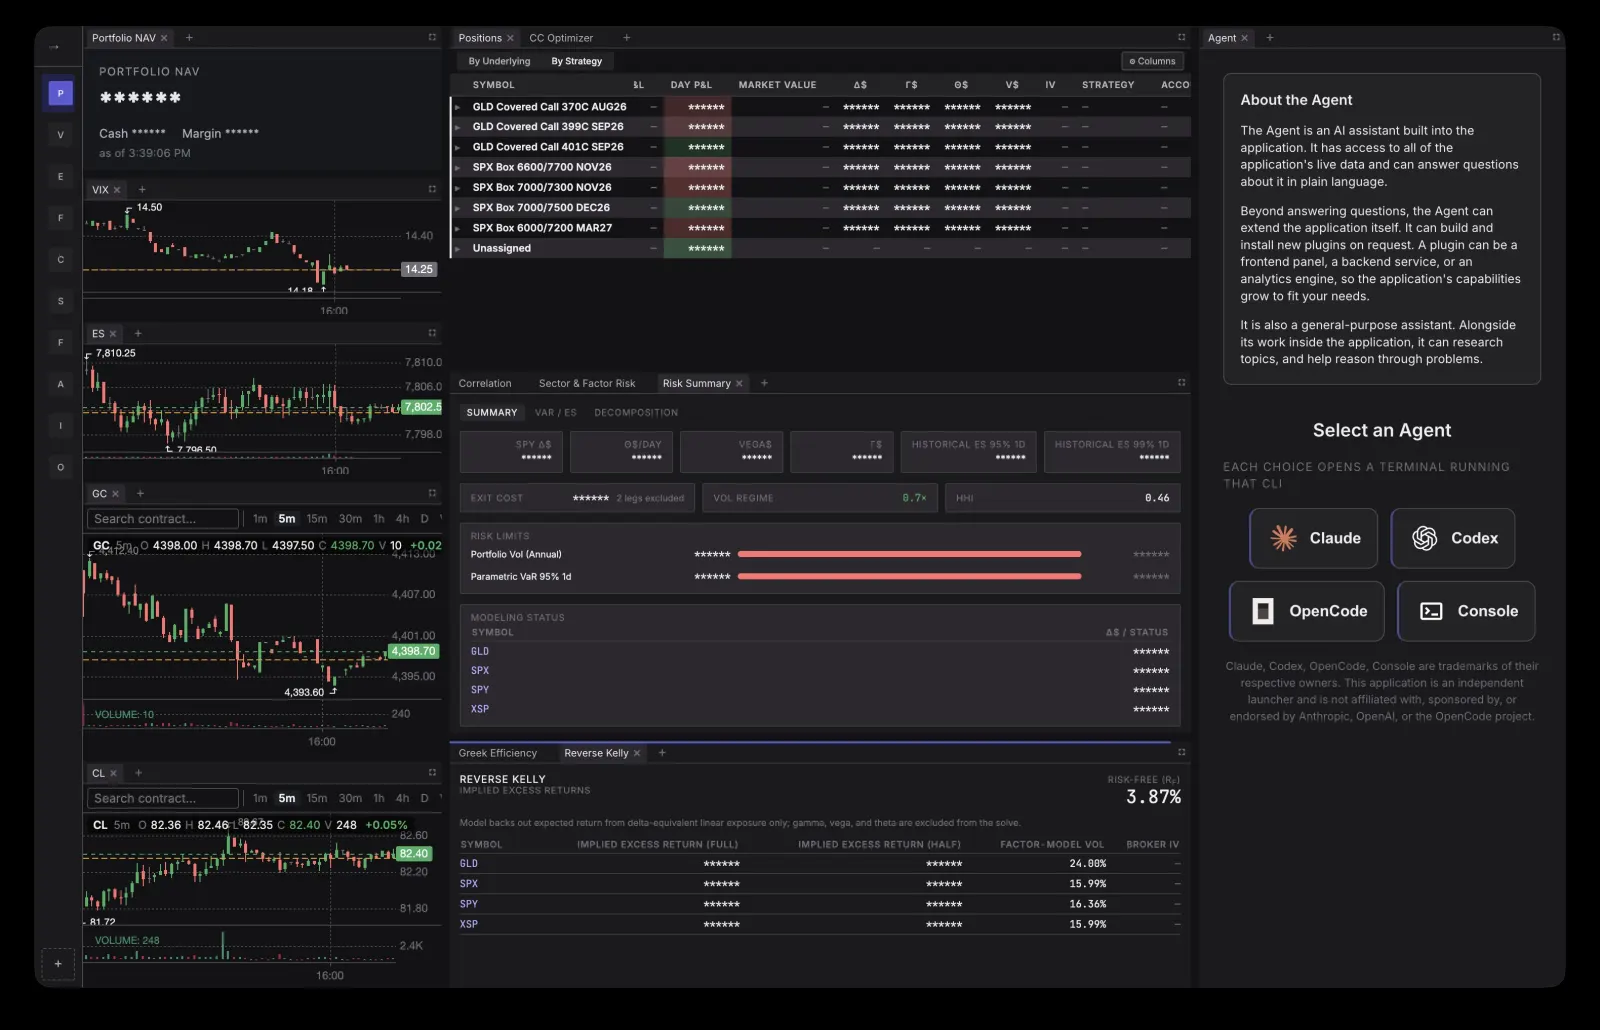The width and height of the screenshot is (1600, 1030).
Task: Add a new workspace with sidebar plus
Action: click(58, 964)
